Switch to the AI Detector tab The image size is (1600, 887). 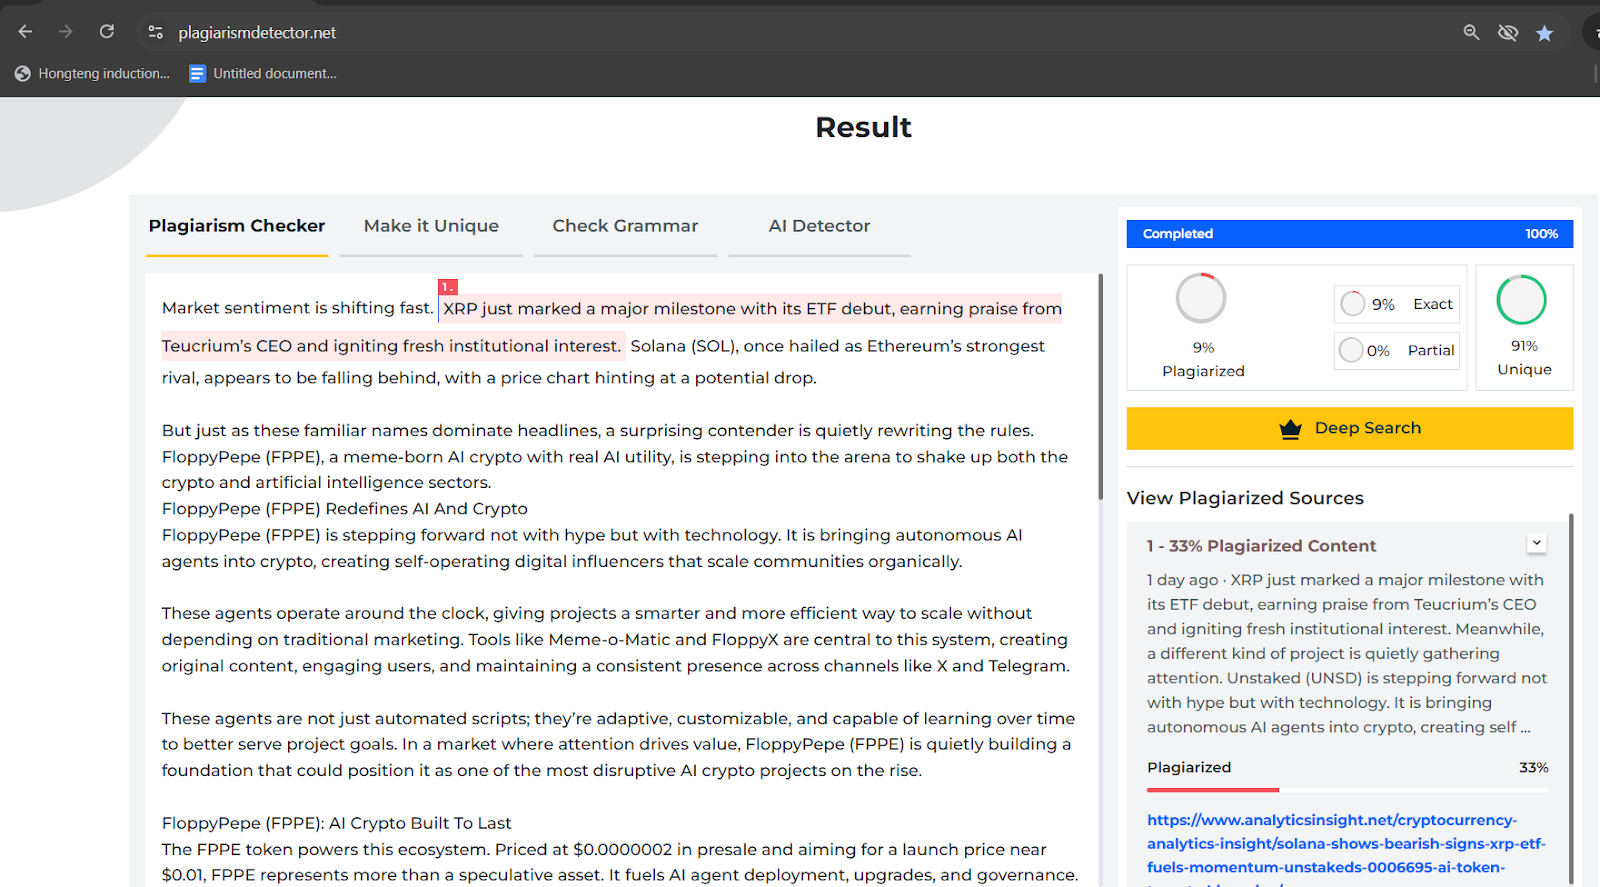click(x=819, y=226)
